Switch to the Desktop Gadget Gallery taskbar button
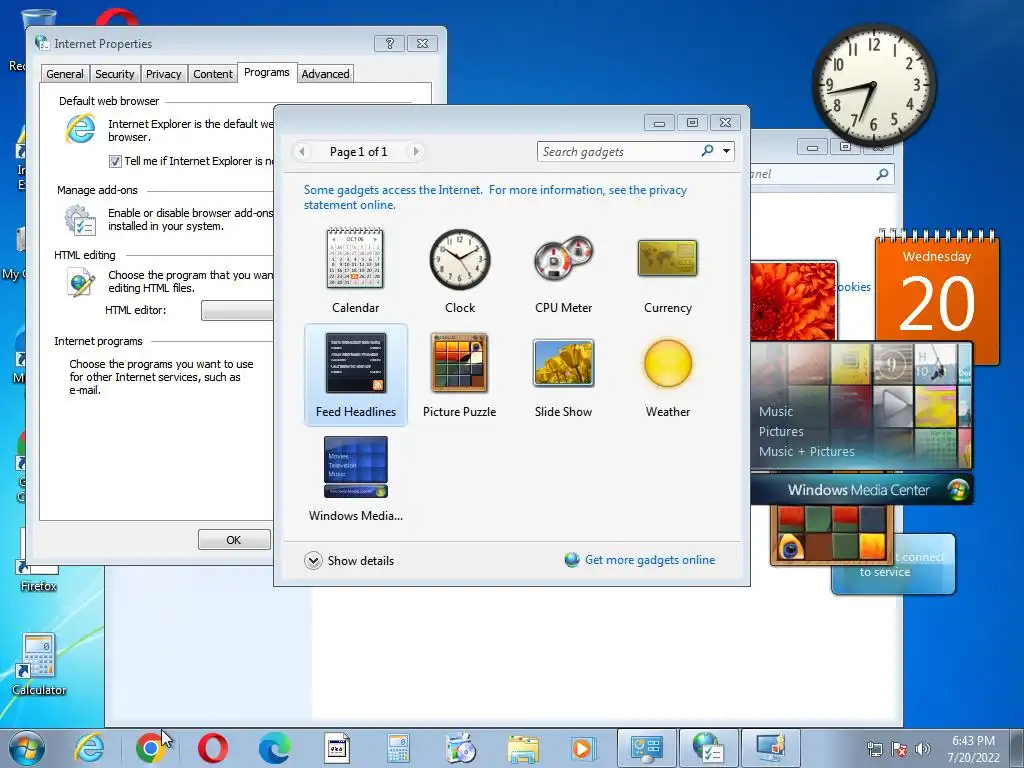Image resolution: width=1024 pixels, height=768 pixels. pos(771,748)
